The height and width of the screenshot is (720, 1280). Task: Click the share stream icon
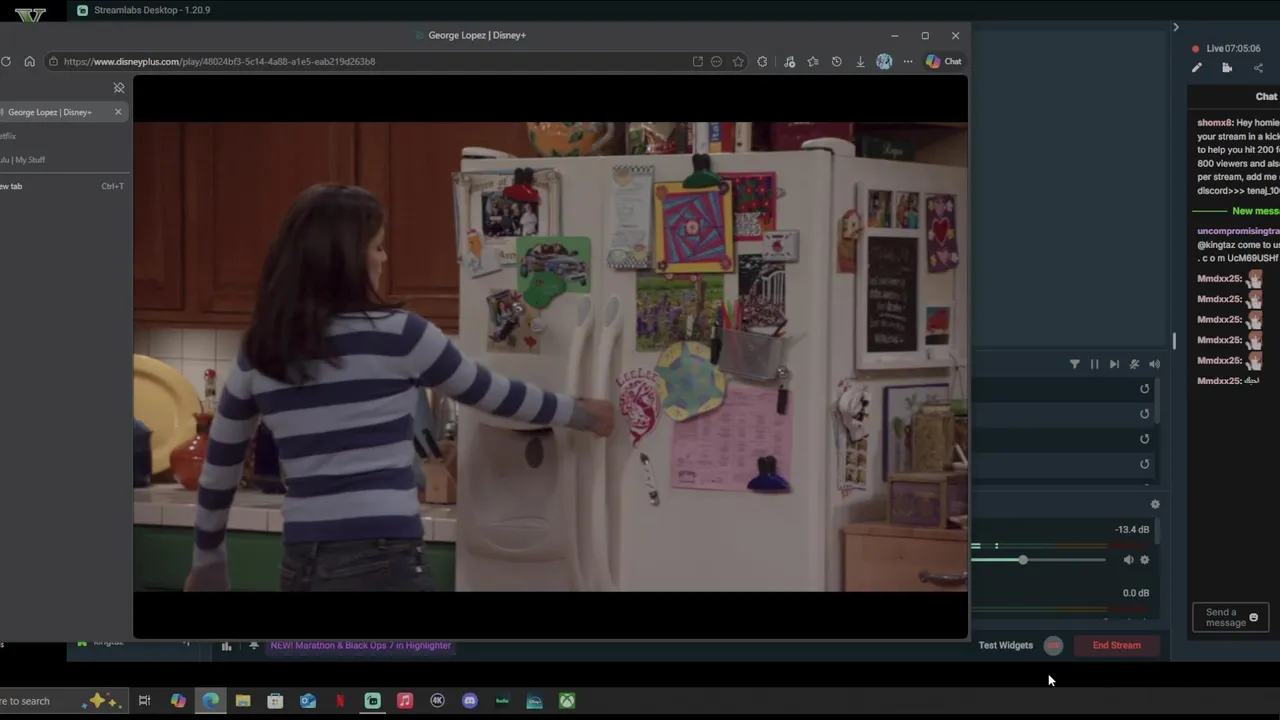coord(1258,68)
